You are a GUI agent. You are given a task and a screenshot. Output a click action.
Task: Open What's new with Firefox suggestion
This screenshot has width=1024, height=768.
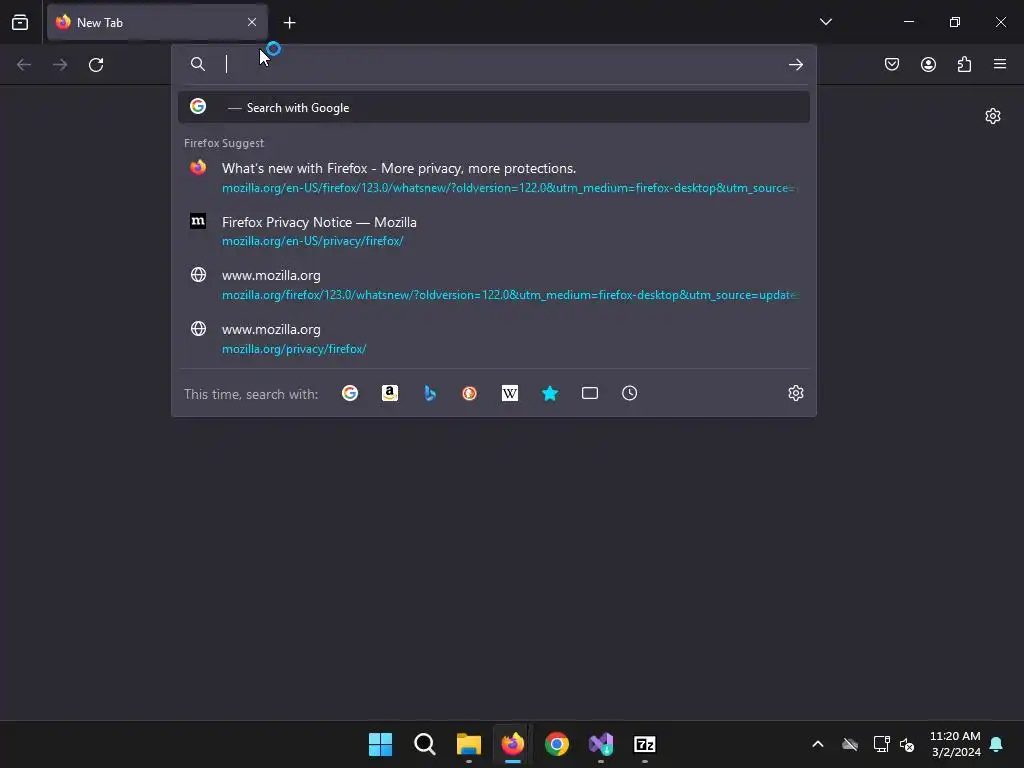pyautogui.click(x=494, y=177)
